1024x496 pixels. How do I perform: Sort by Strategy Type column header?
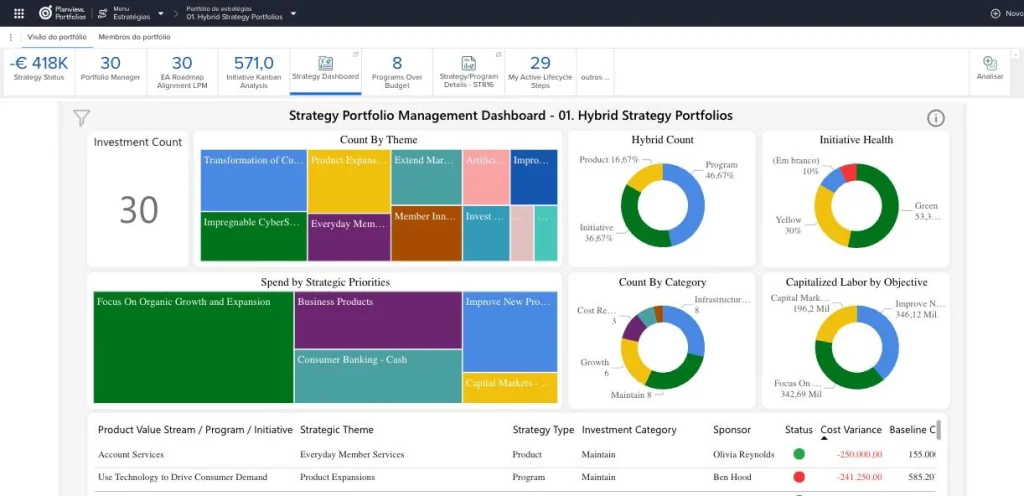(x=543, y=429)
